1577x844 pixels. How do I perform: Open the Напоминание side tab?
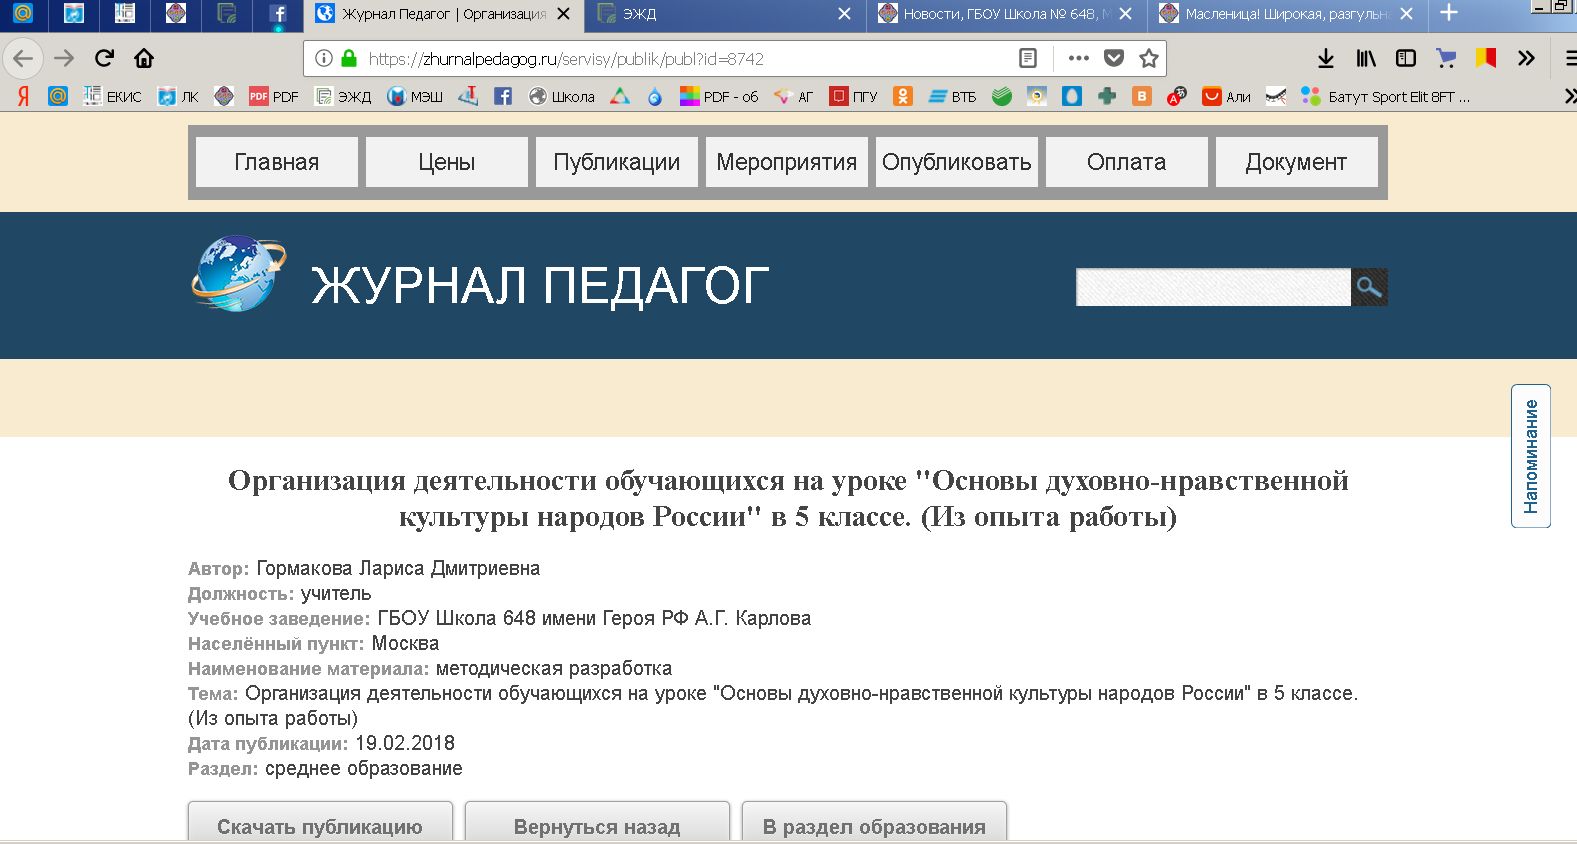[1530, 456]
